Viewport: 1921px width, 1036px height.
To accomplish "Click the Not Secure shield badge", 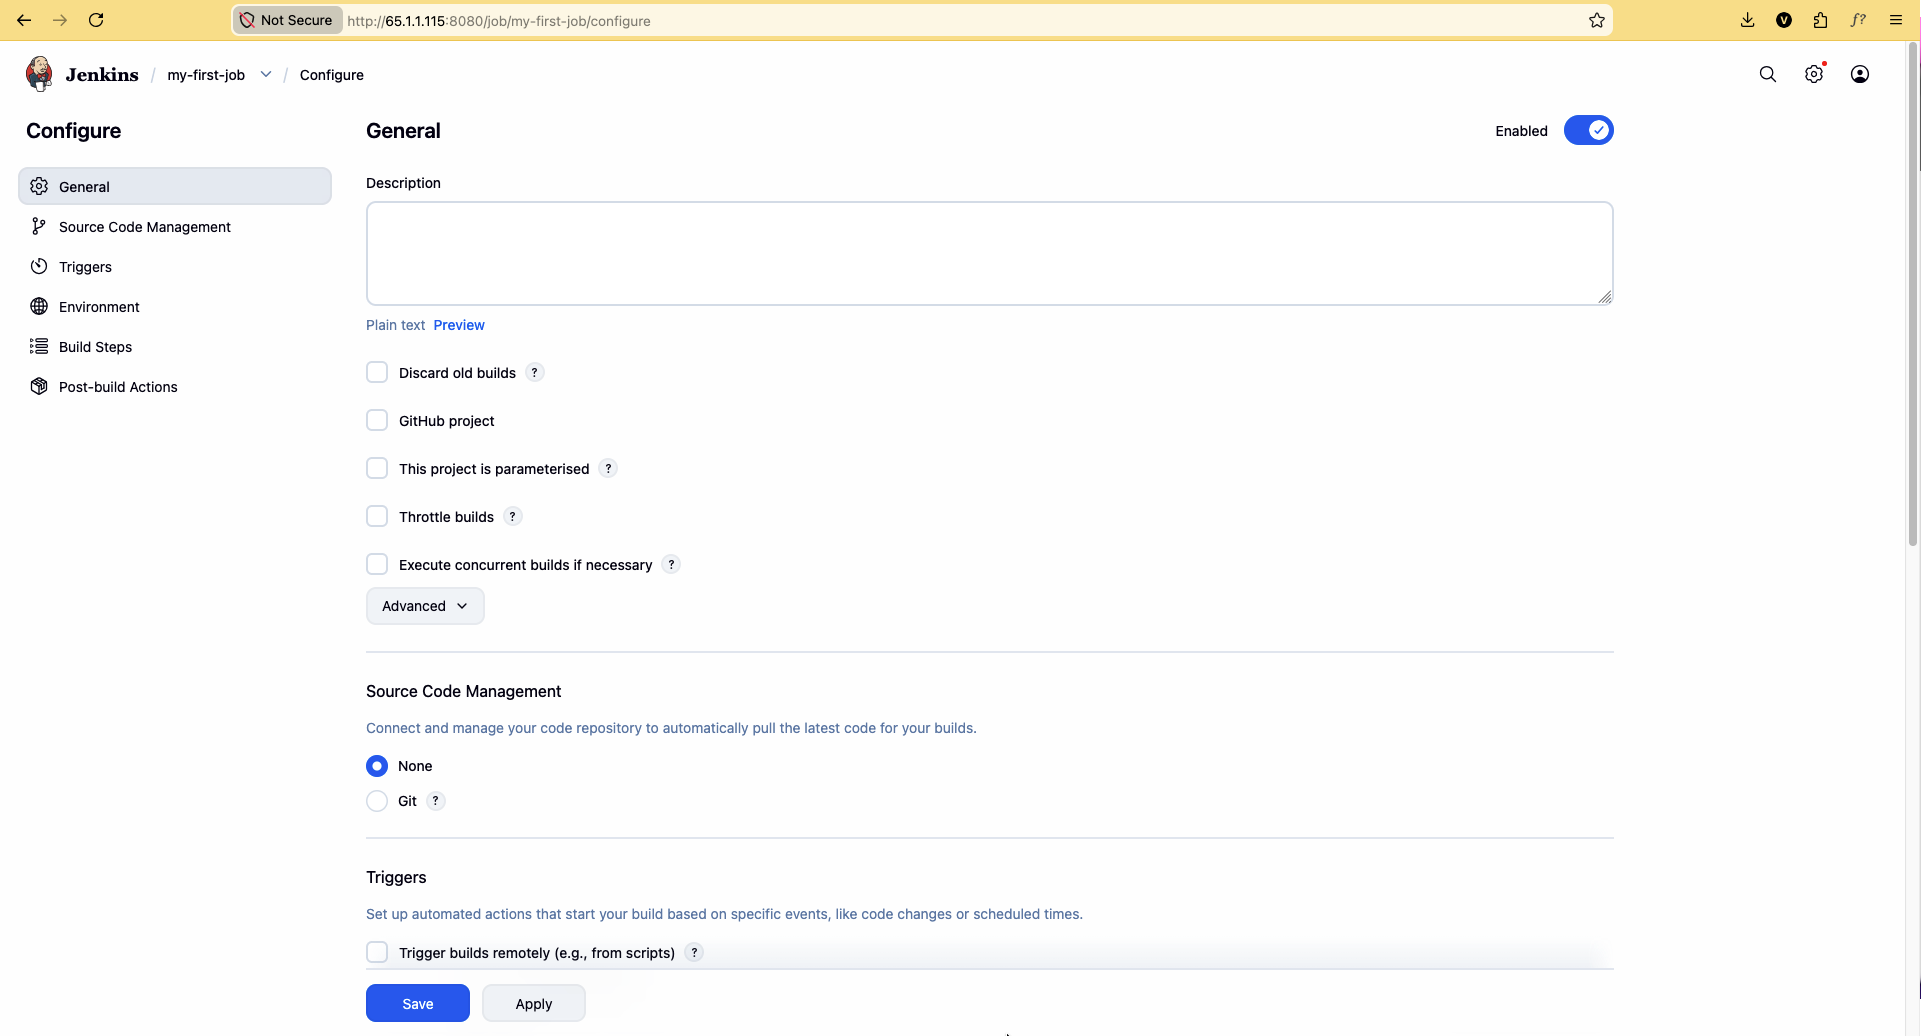I will (288, 20).
